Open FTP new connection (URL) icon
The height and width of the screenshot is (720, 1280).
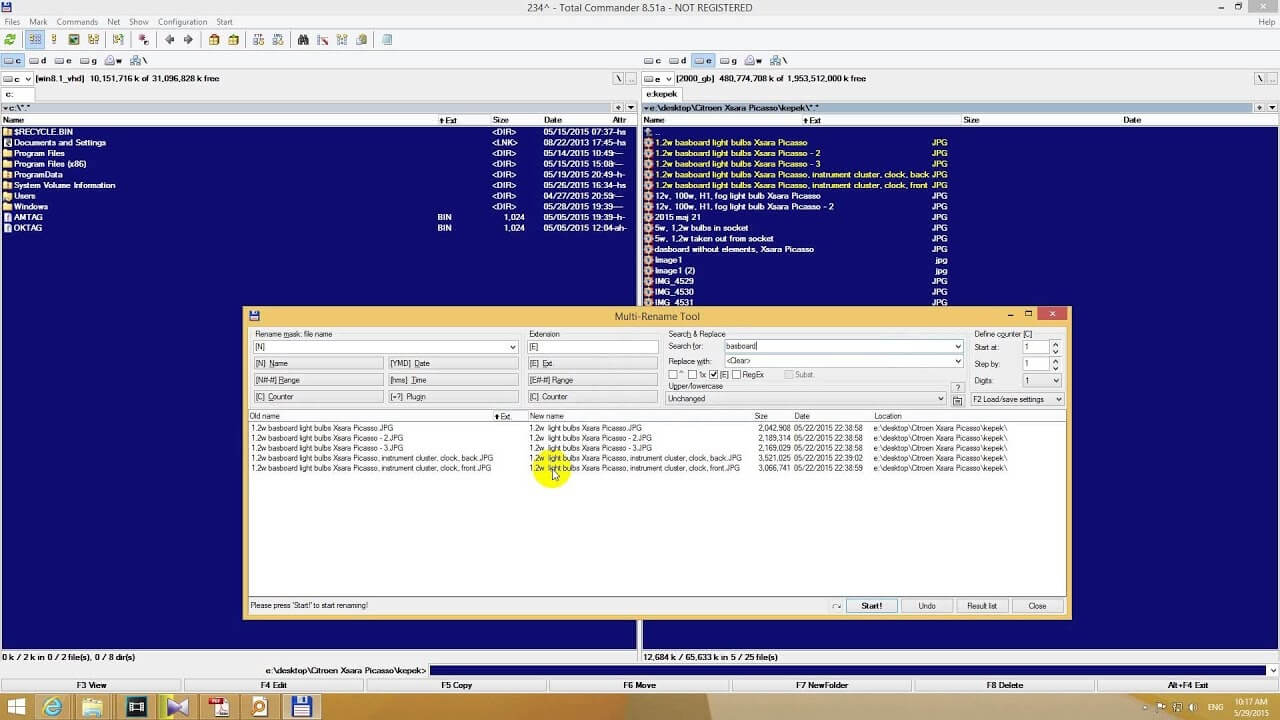pos(277,40)
